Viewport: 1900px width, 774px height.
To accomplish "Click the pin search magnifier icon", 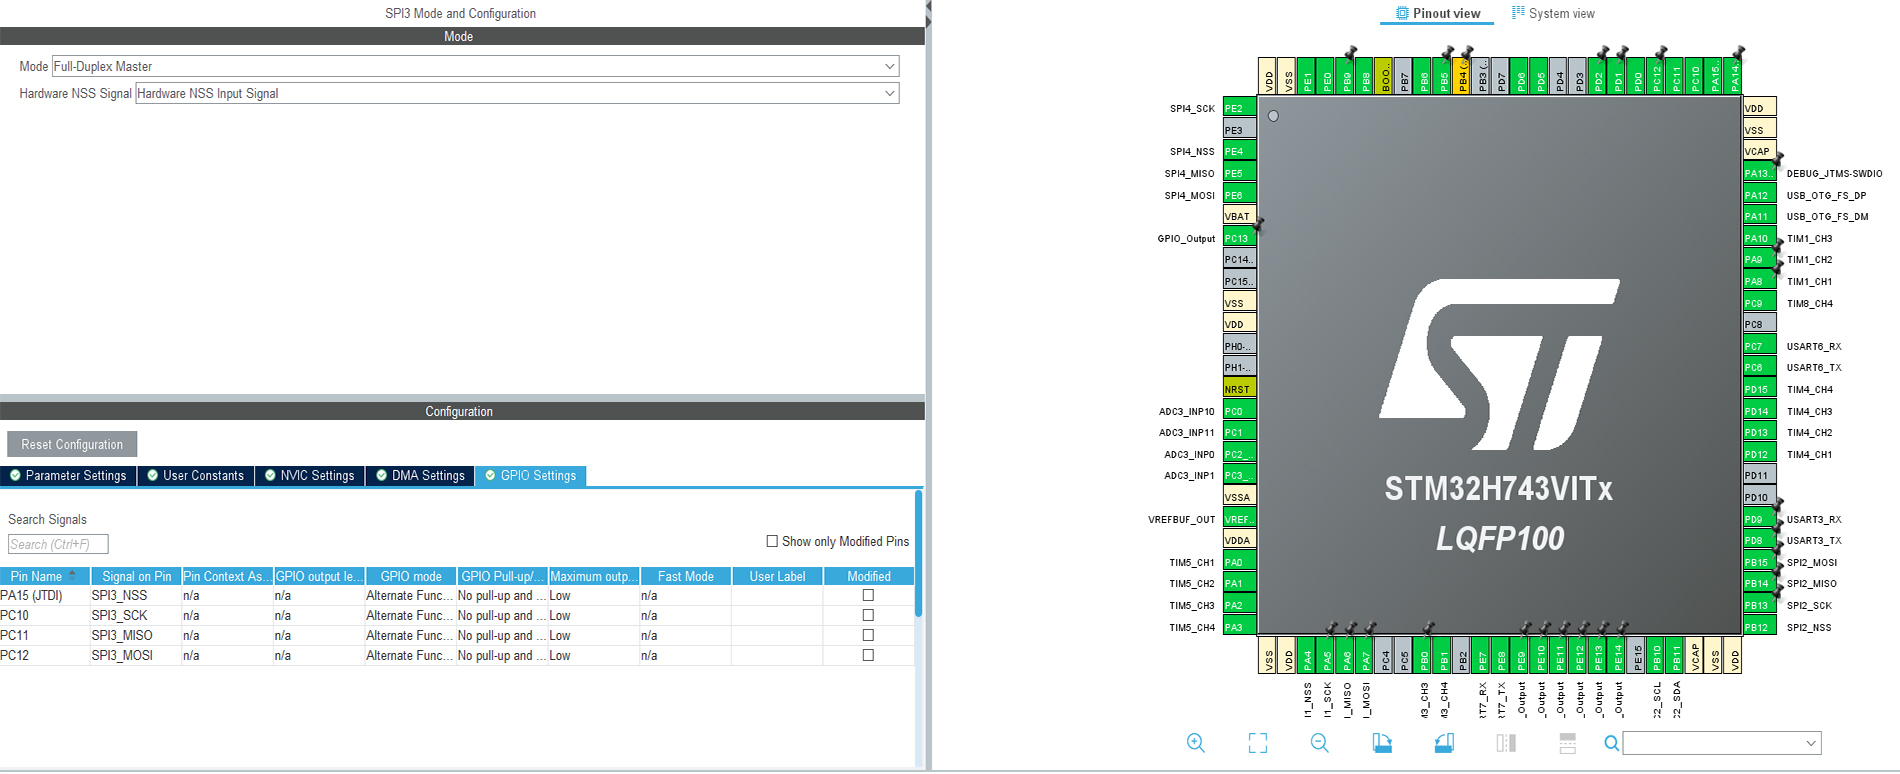I will (1611, 743).
